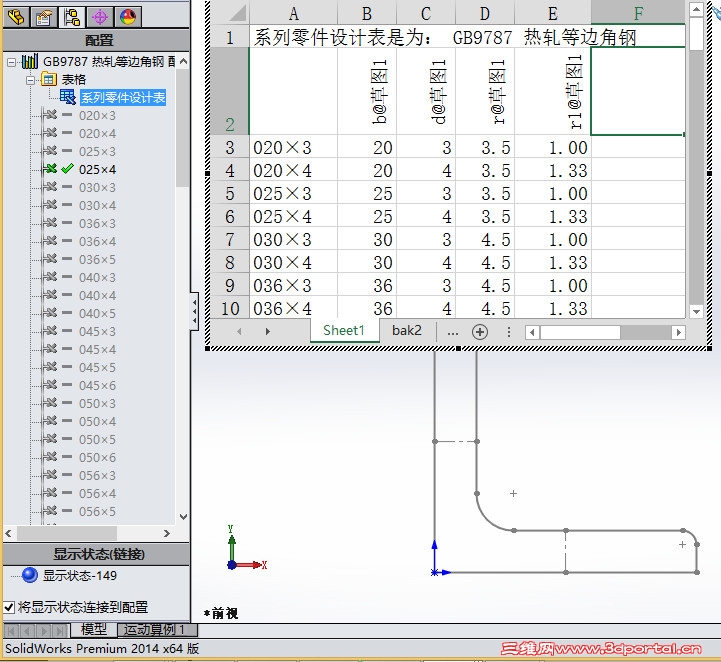Viewport: 721px width, 662px height.
Task: Select configuration 020×4 in the tree
Action: 97,133
